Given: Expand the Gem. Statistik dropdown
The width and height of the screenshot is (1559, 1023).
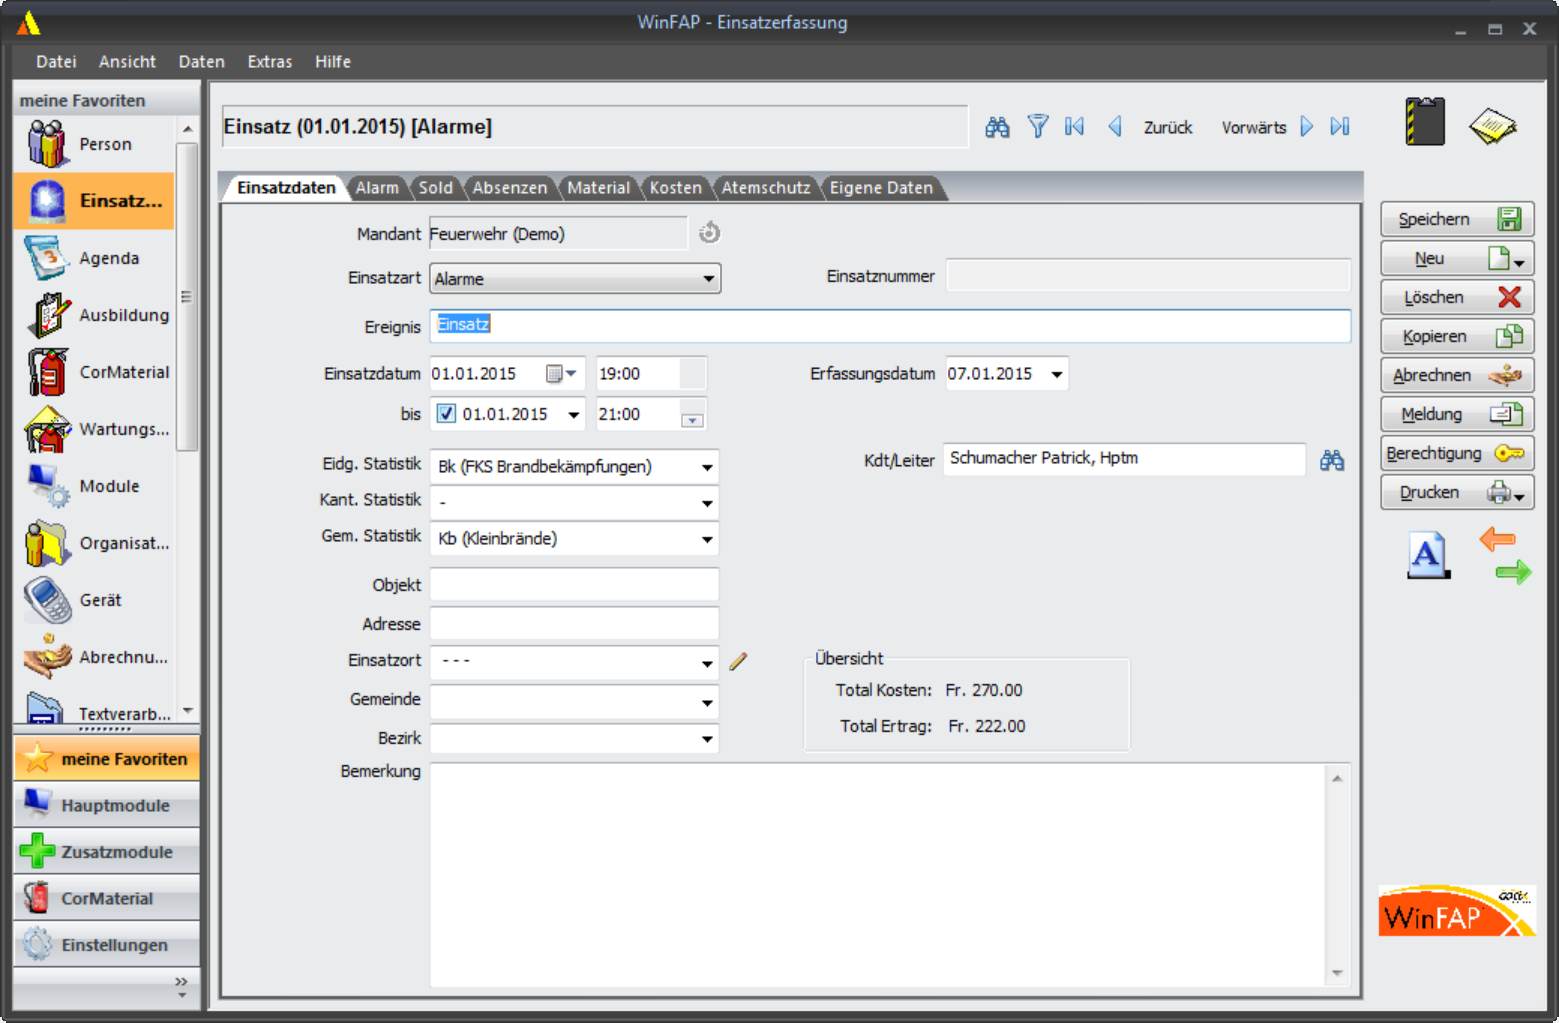Looking at the screenshot, I should point(709,538).
